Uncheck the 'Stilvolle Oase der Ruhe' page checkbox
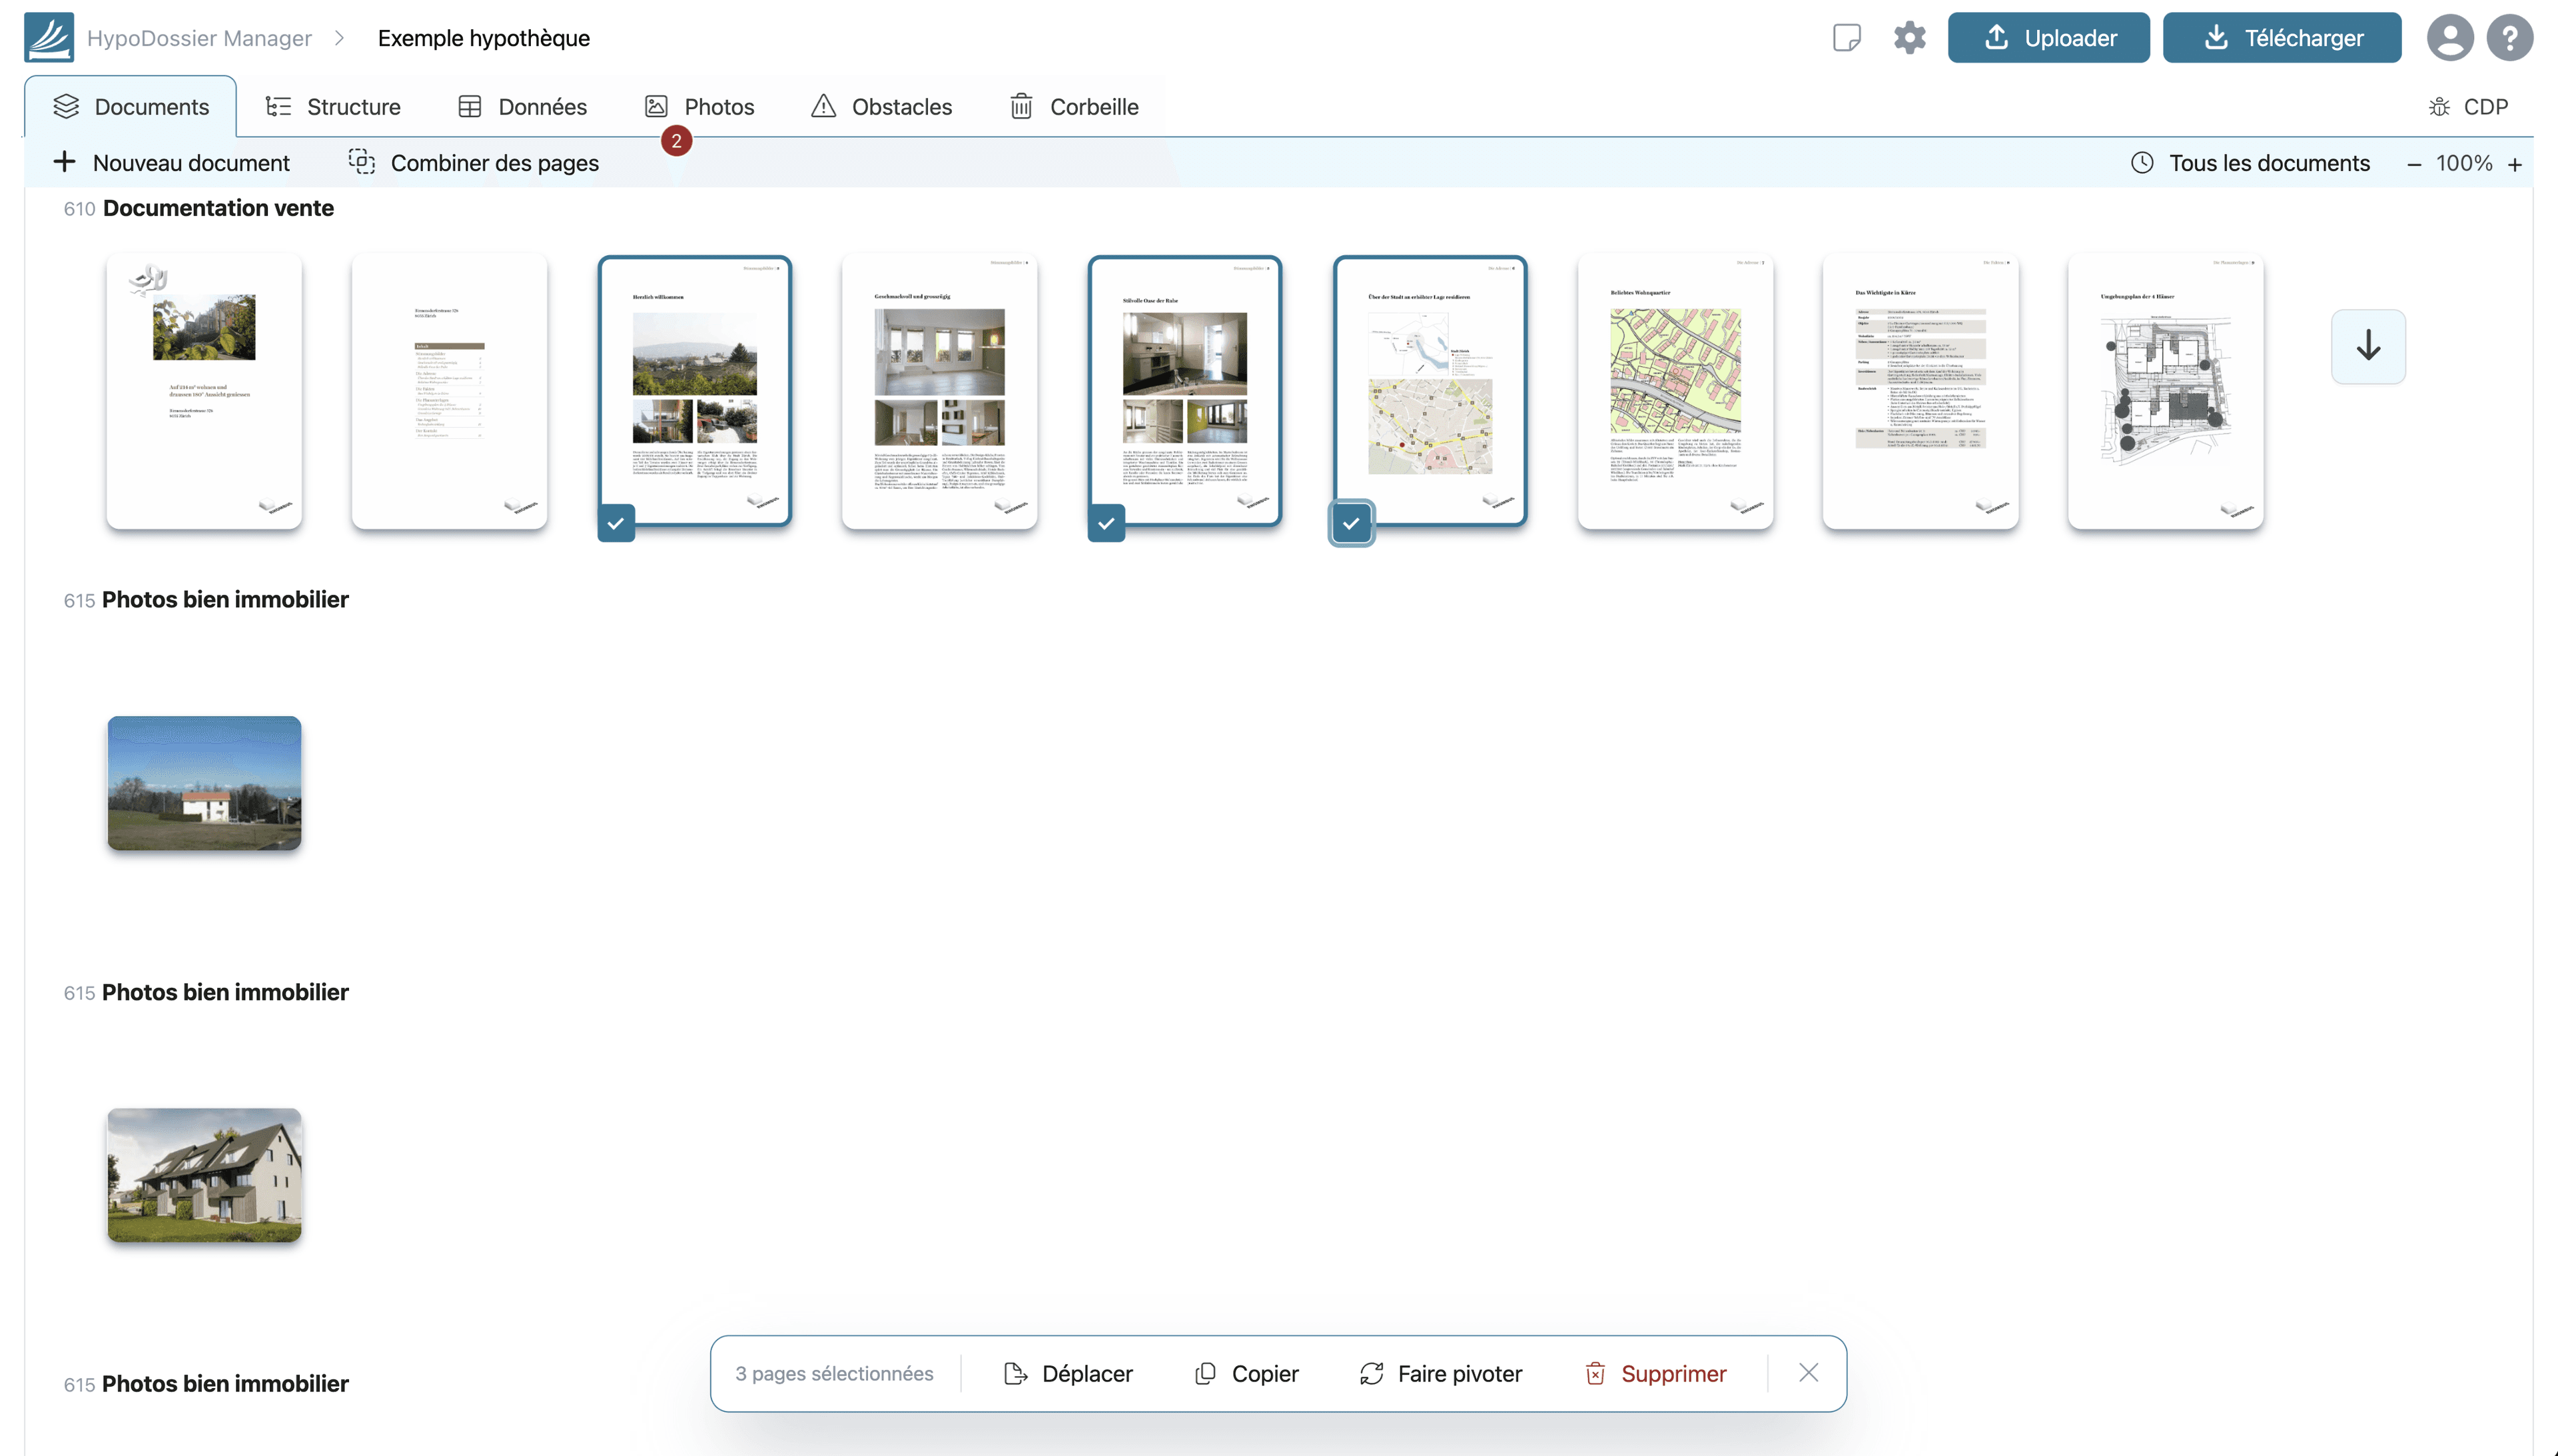 click(x=1106, y=523)
